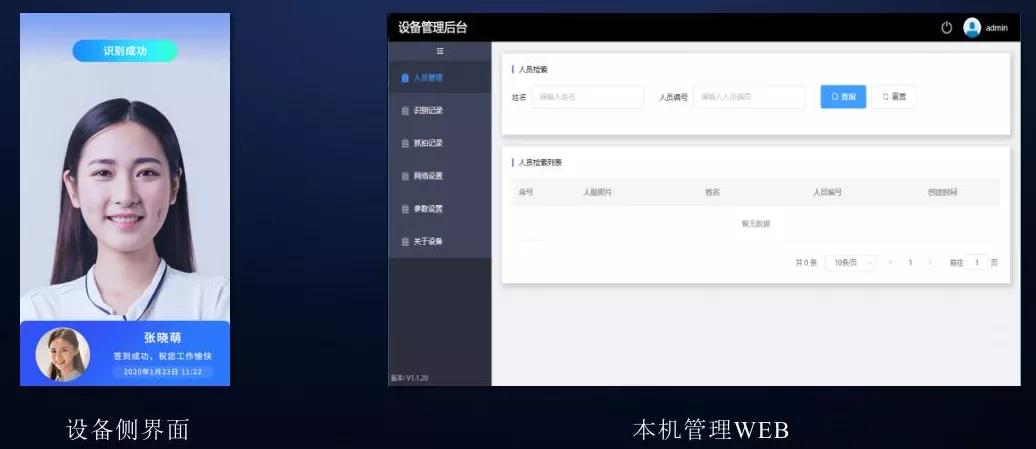
Task: Open the admin user avatar
Action: [972, 28]
